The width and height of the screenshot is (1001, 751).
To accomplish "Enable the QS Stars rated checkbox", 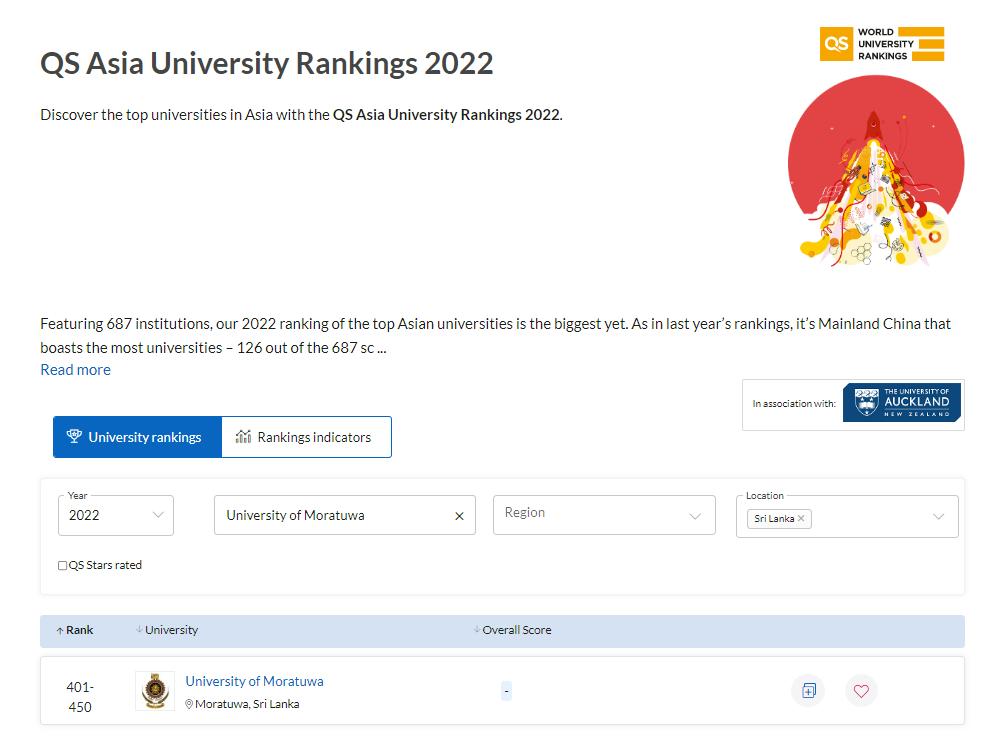I will coord(63,565).
